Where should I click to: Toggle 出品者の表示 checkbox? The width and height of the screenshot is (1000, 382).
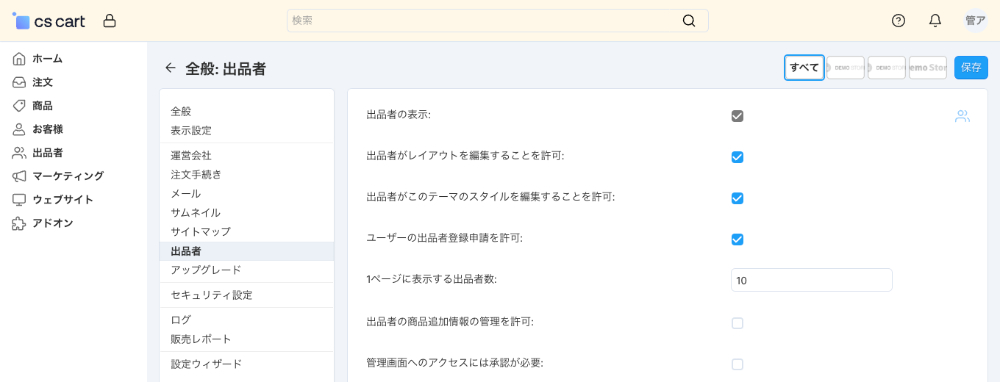(x=737, y=116)
